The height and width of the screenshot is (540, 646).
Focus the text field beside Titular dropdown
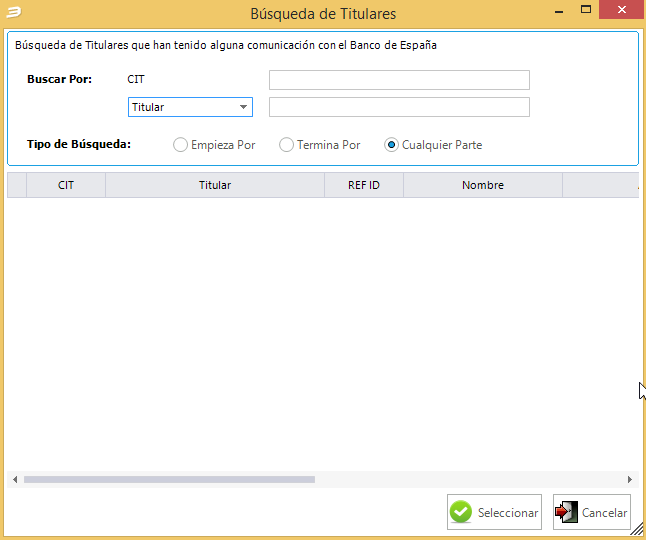[x=399, y=107]
